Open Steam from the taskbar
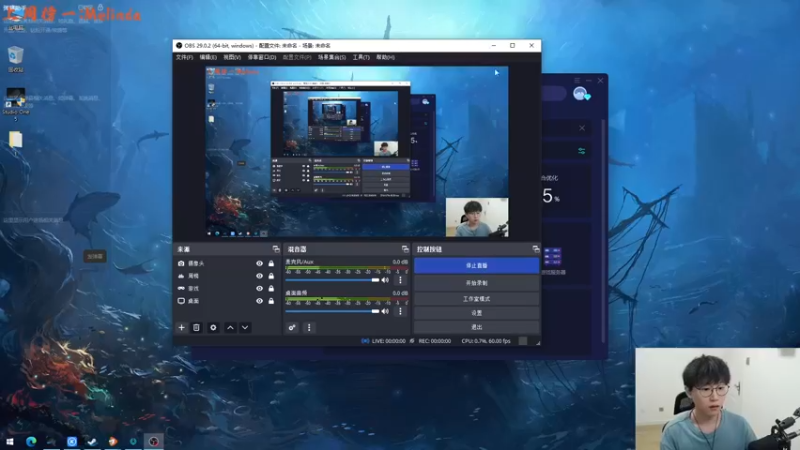The width and height of the screenshot is (800, 450). (x=92, y=441)
